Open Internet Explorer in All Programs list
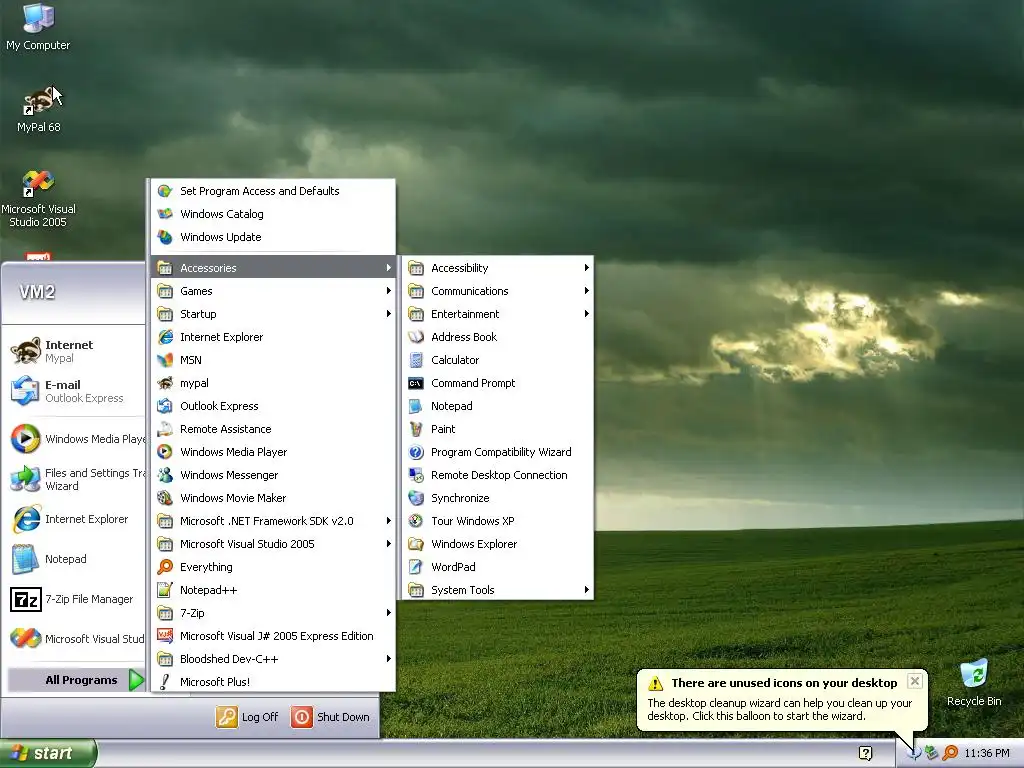This screenshot has width=1024, height=768. pyautogui.click(x=273, y=337)
